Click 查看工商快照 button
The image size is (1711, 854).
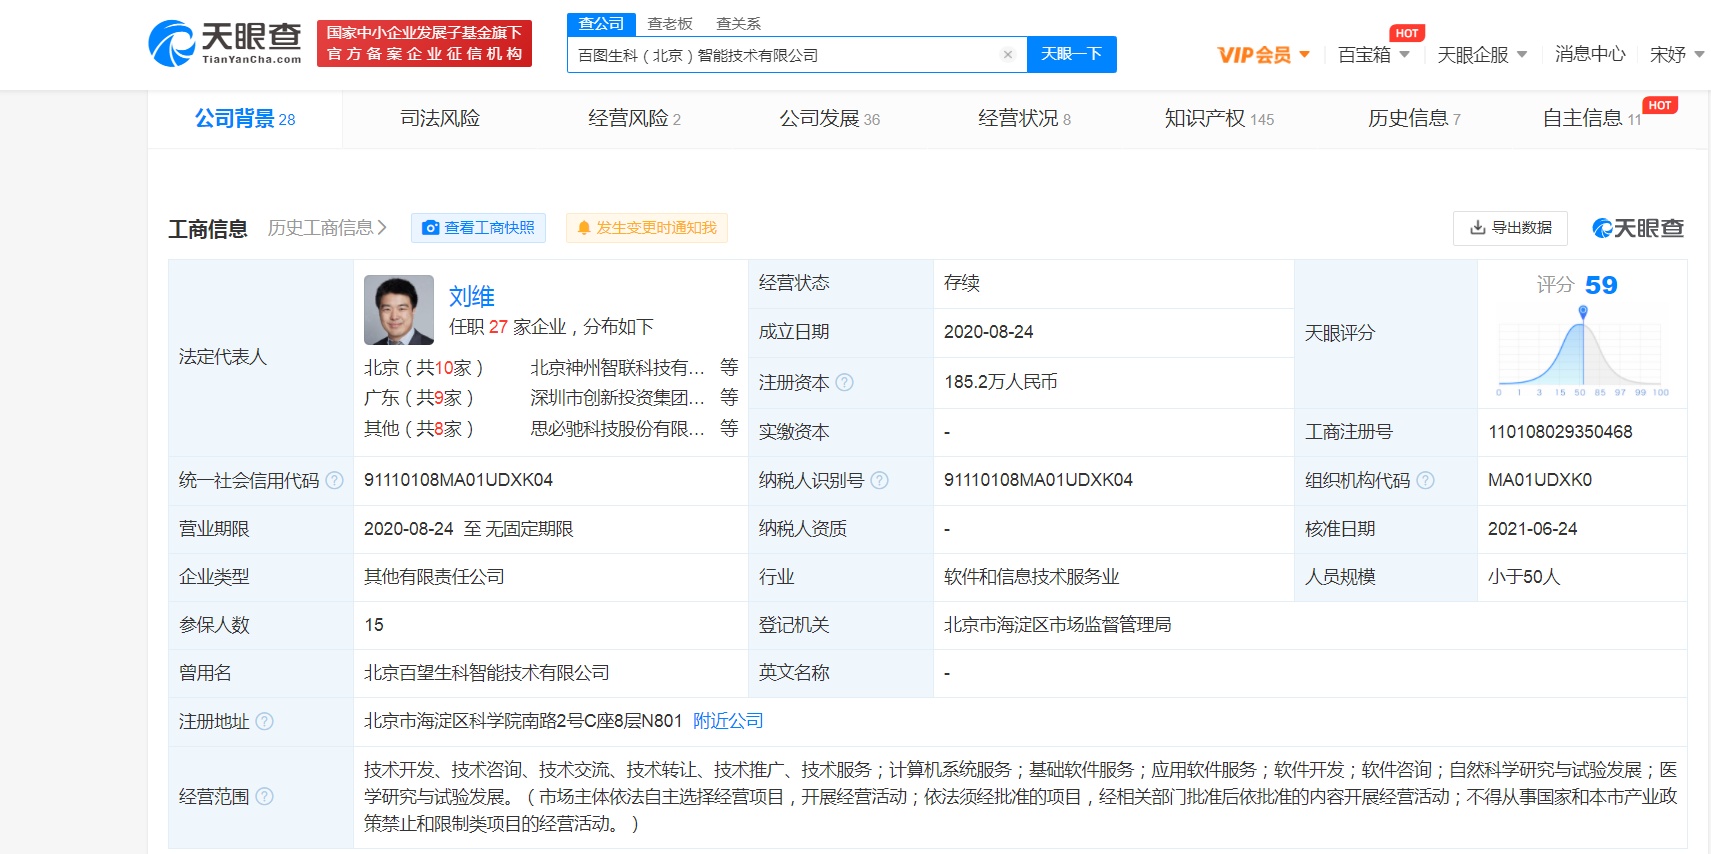(x=478, y=228)
